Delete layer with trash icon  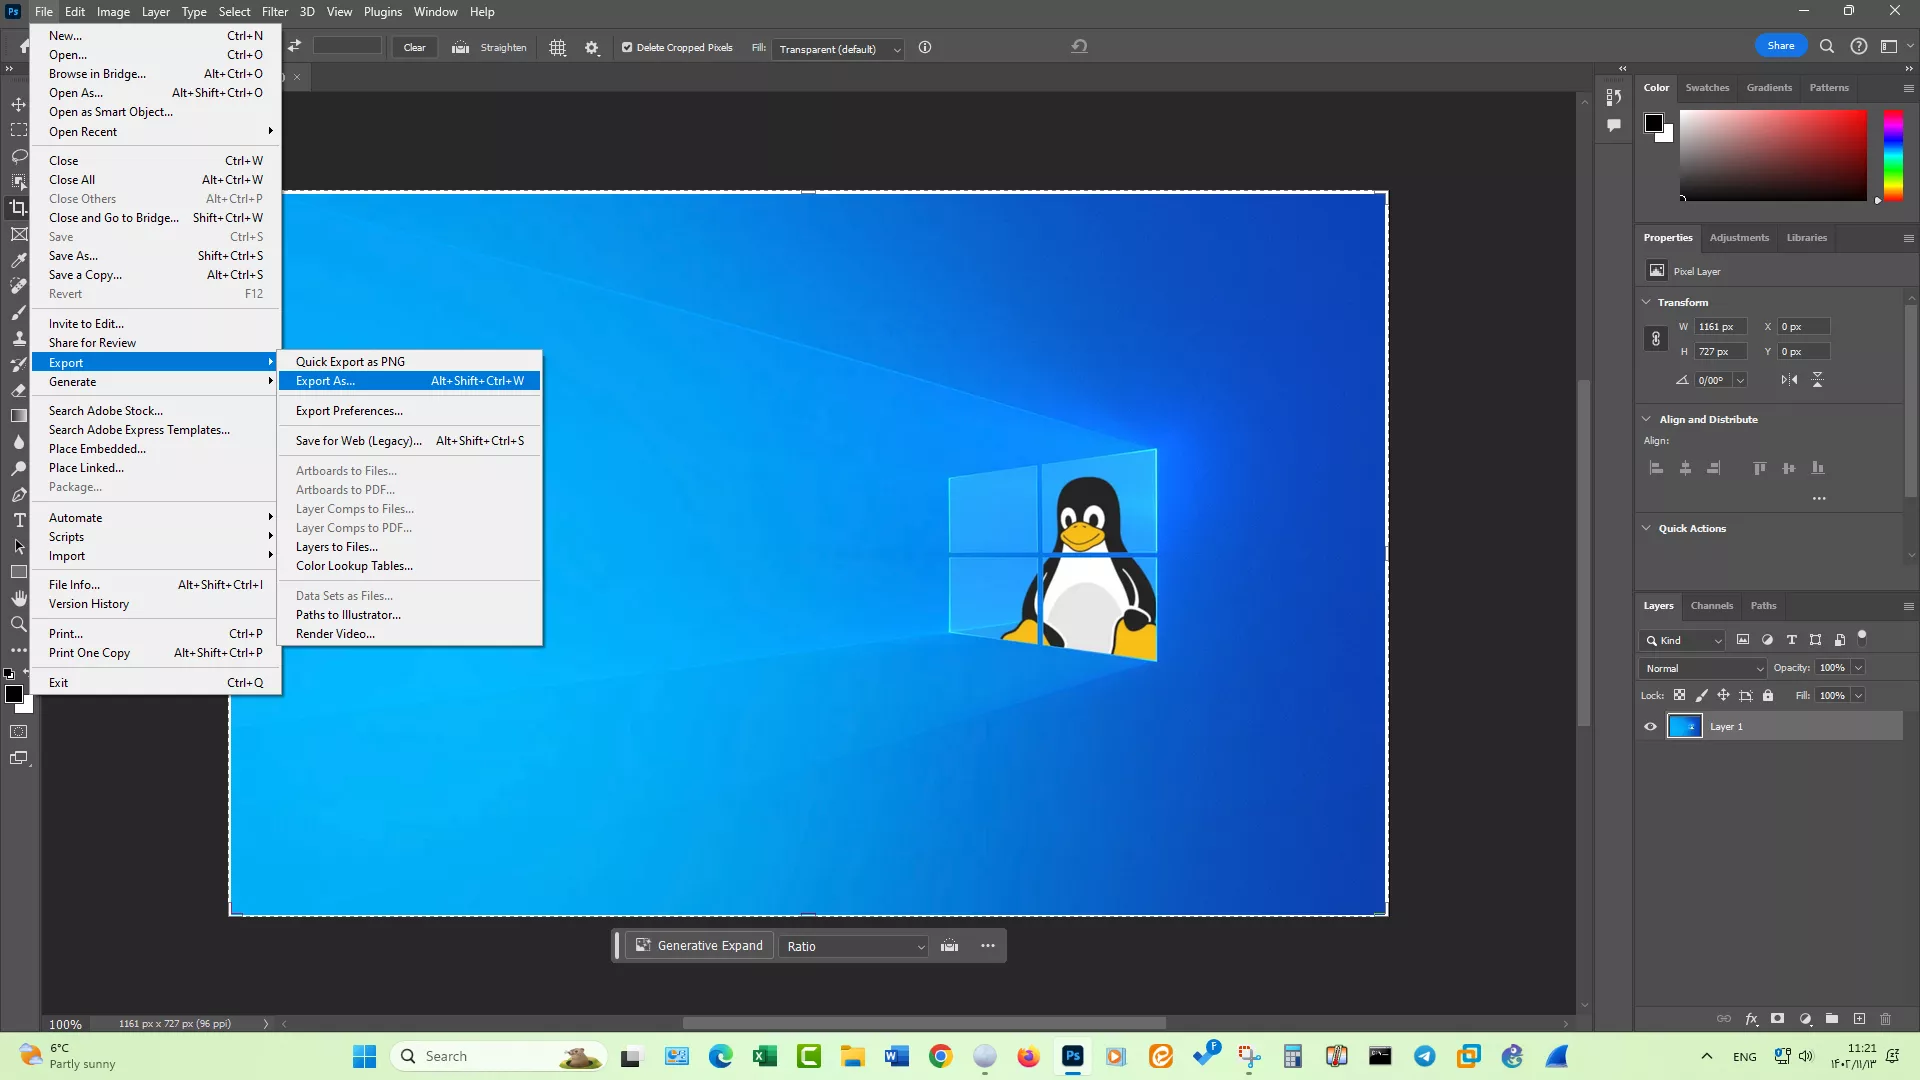(x=1886, y=1019)
